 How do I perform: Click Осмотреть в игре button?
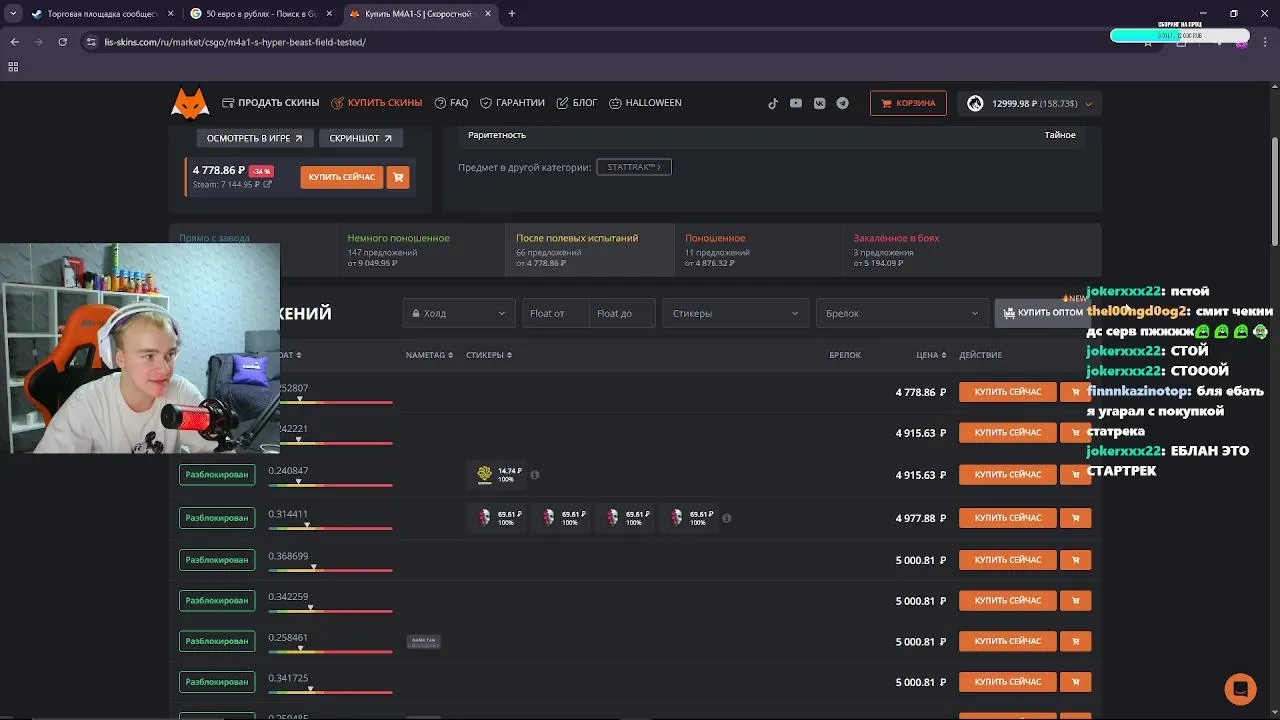254,138
